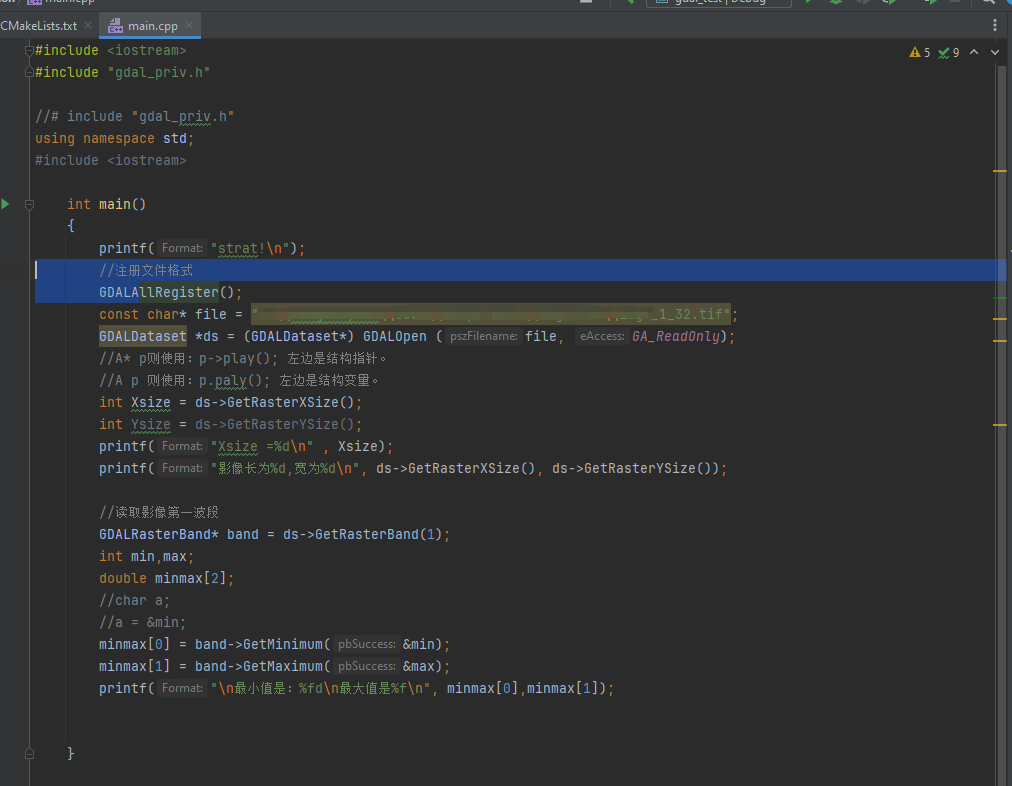Click the pszFilename parameter hint in GDALOpen
The width and height of the screenshot is (1012, 786).
[x=483, y=337]
